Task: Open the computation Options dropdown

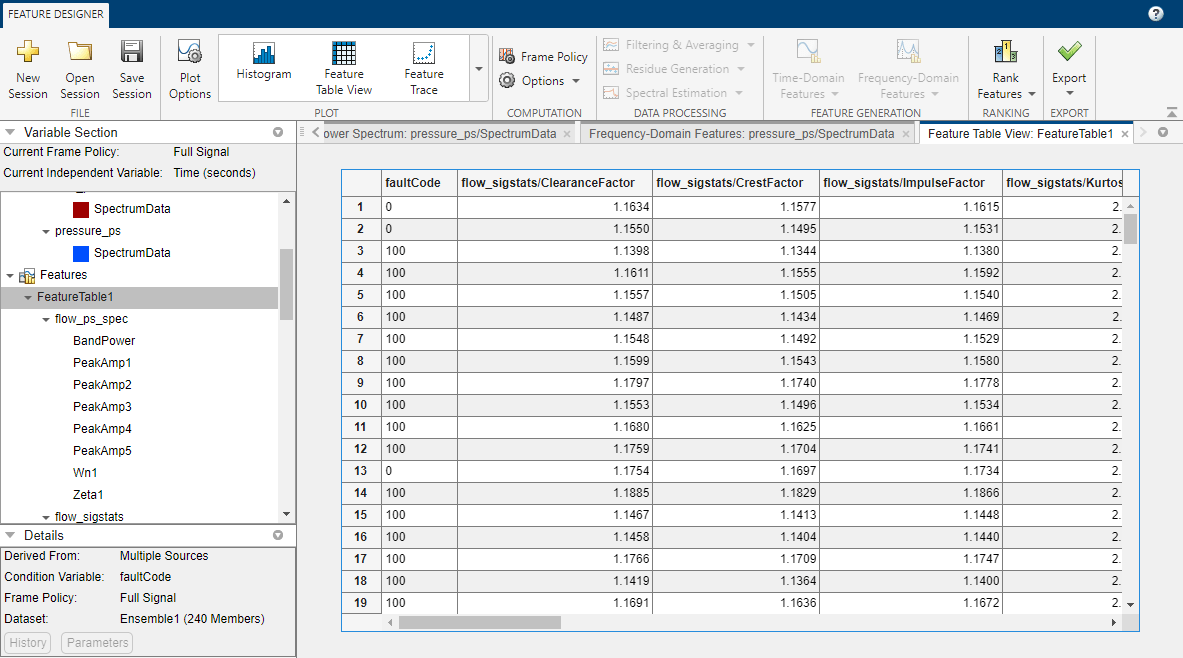Action: pos(540,81)
